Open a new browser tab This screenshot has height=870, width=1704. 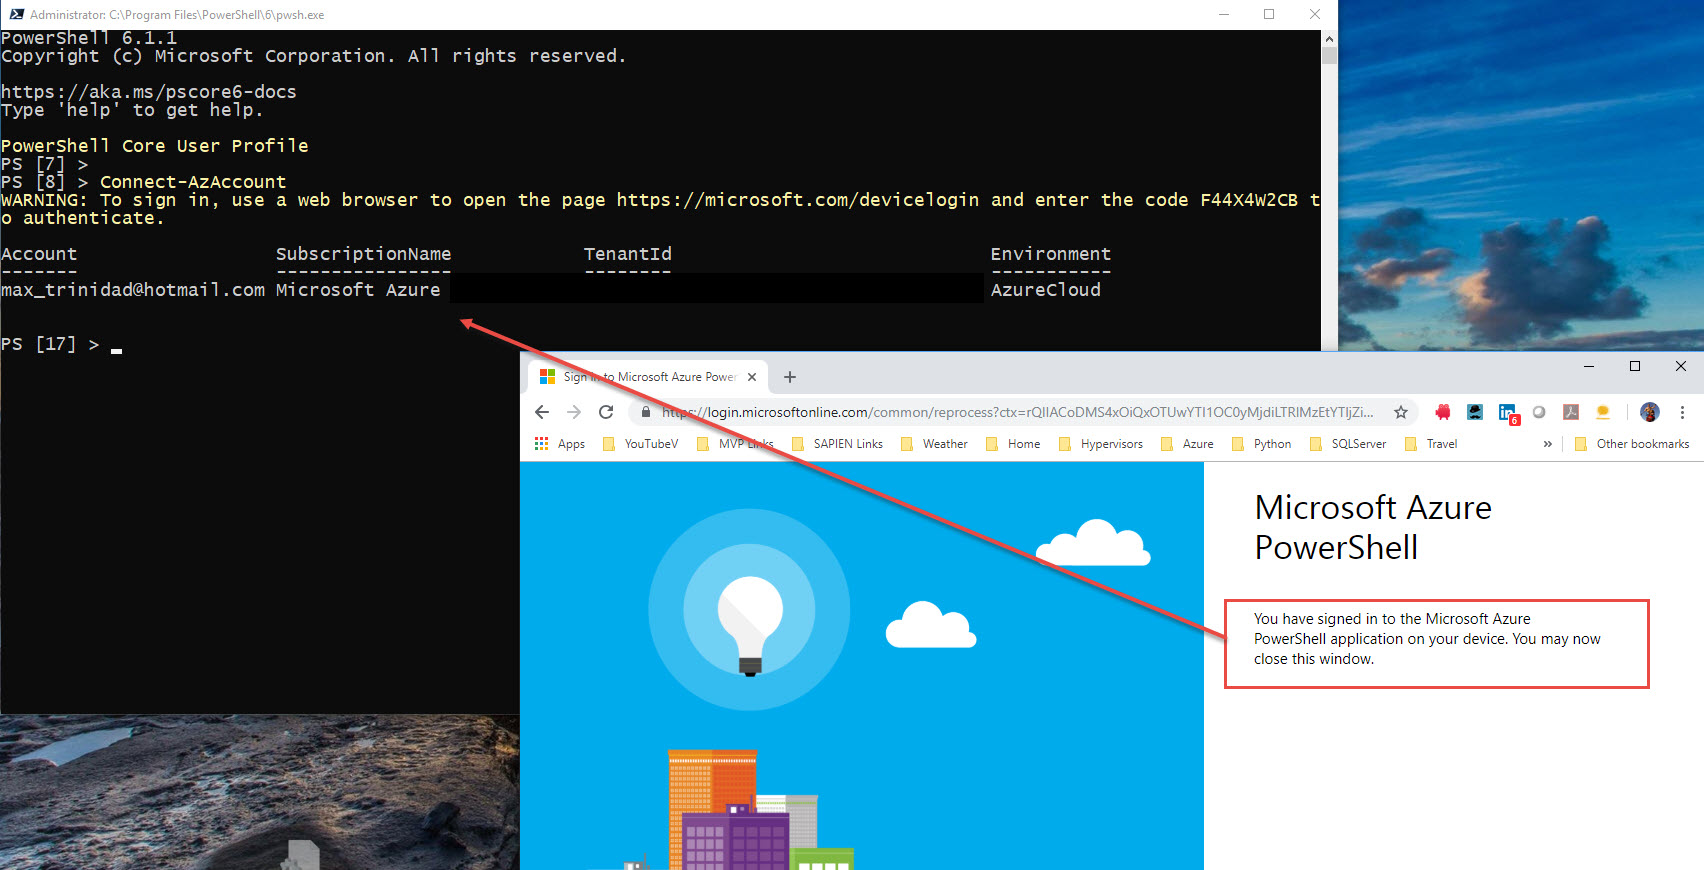click(790, 377)
